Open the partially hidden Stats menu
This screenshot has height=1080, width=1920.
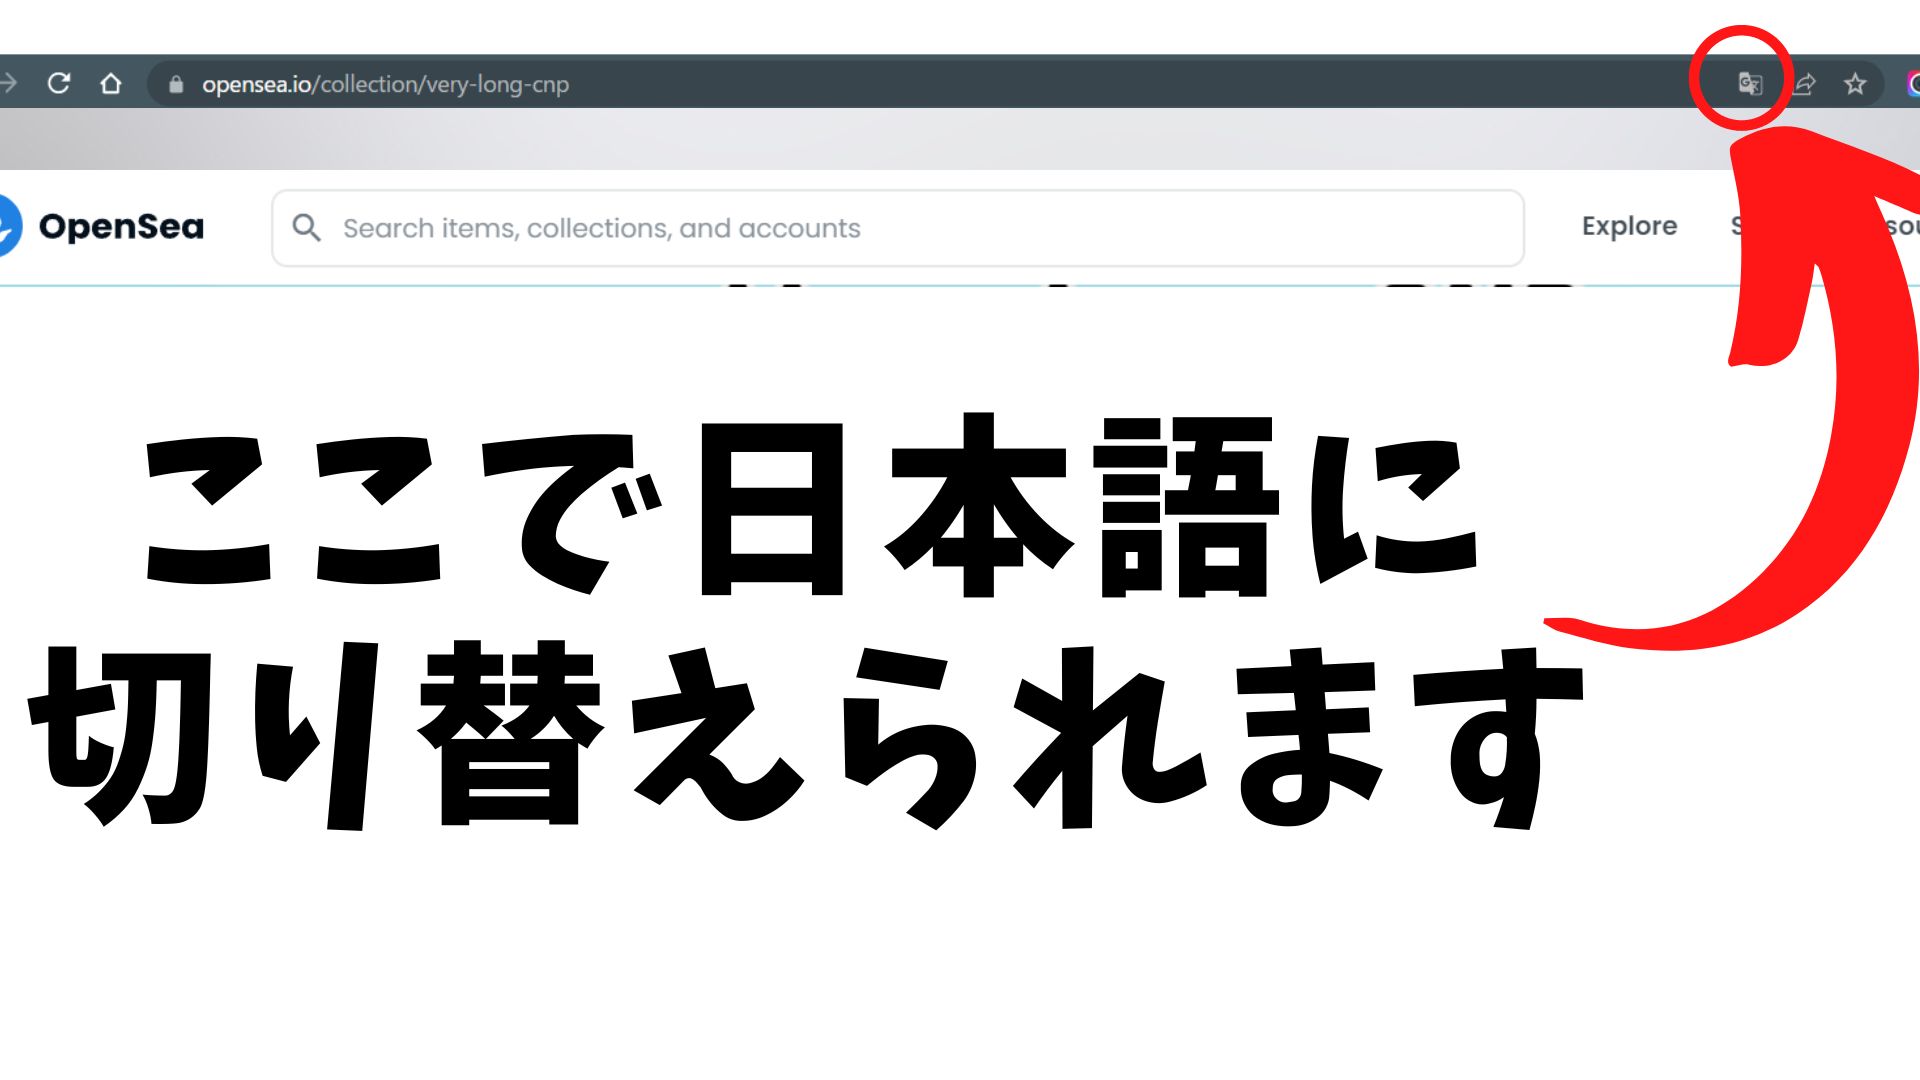[1735, 226]
